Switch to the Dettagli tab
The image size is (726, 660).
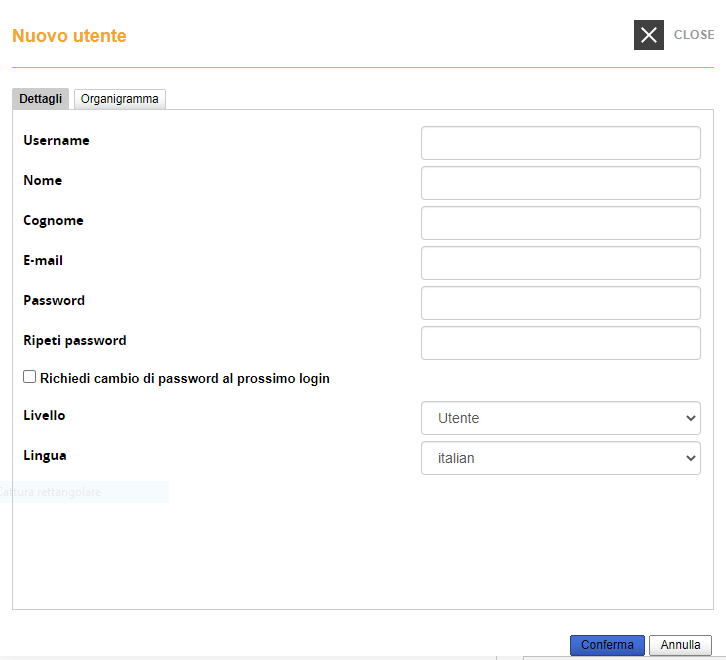pyautogui.click(x=41, y=99)
